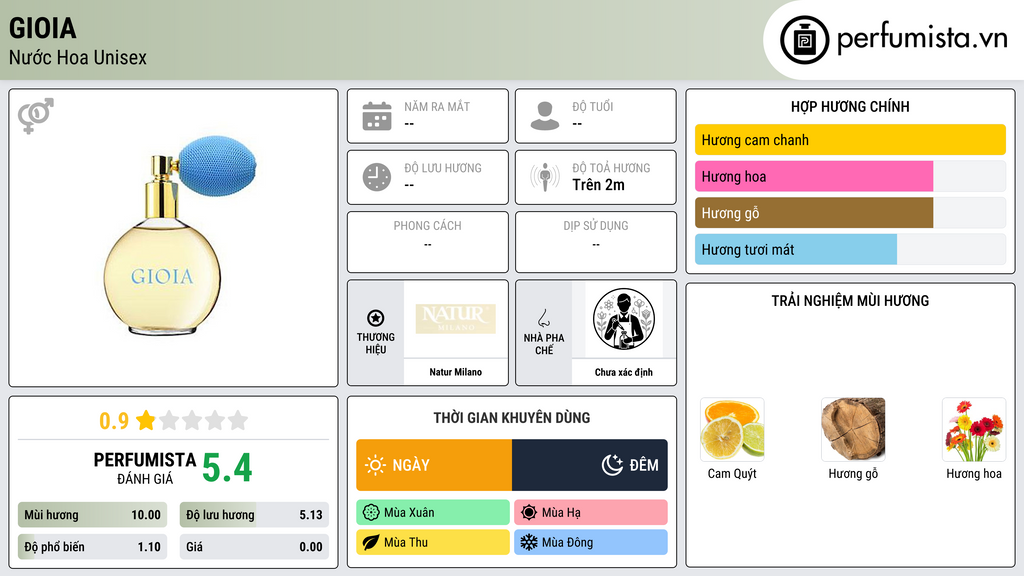This screenshot has width=1024, height=576.
Task: Click the moon icon in Đêm
Action: coord(612,465)
